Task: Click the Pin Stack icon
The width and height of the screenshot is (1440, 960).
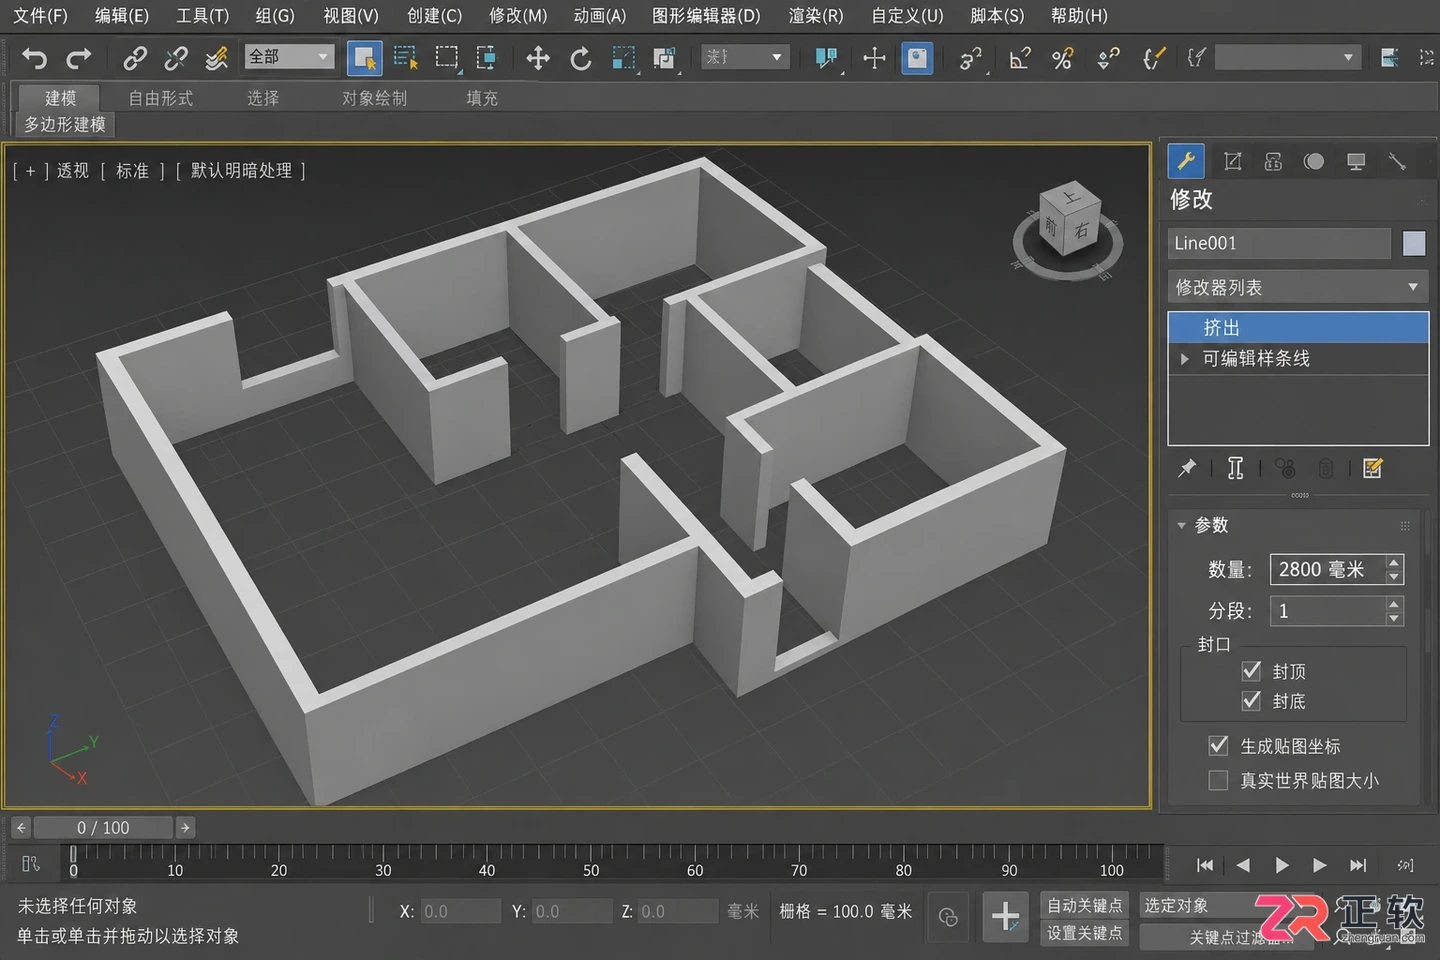Action: click(1187, 468)
